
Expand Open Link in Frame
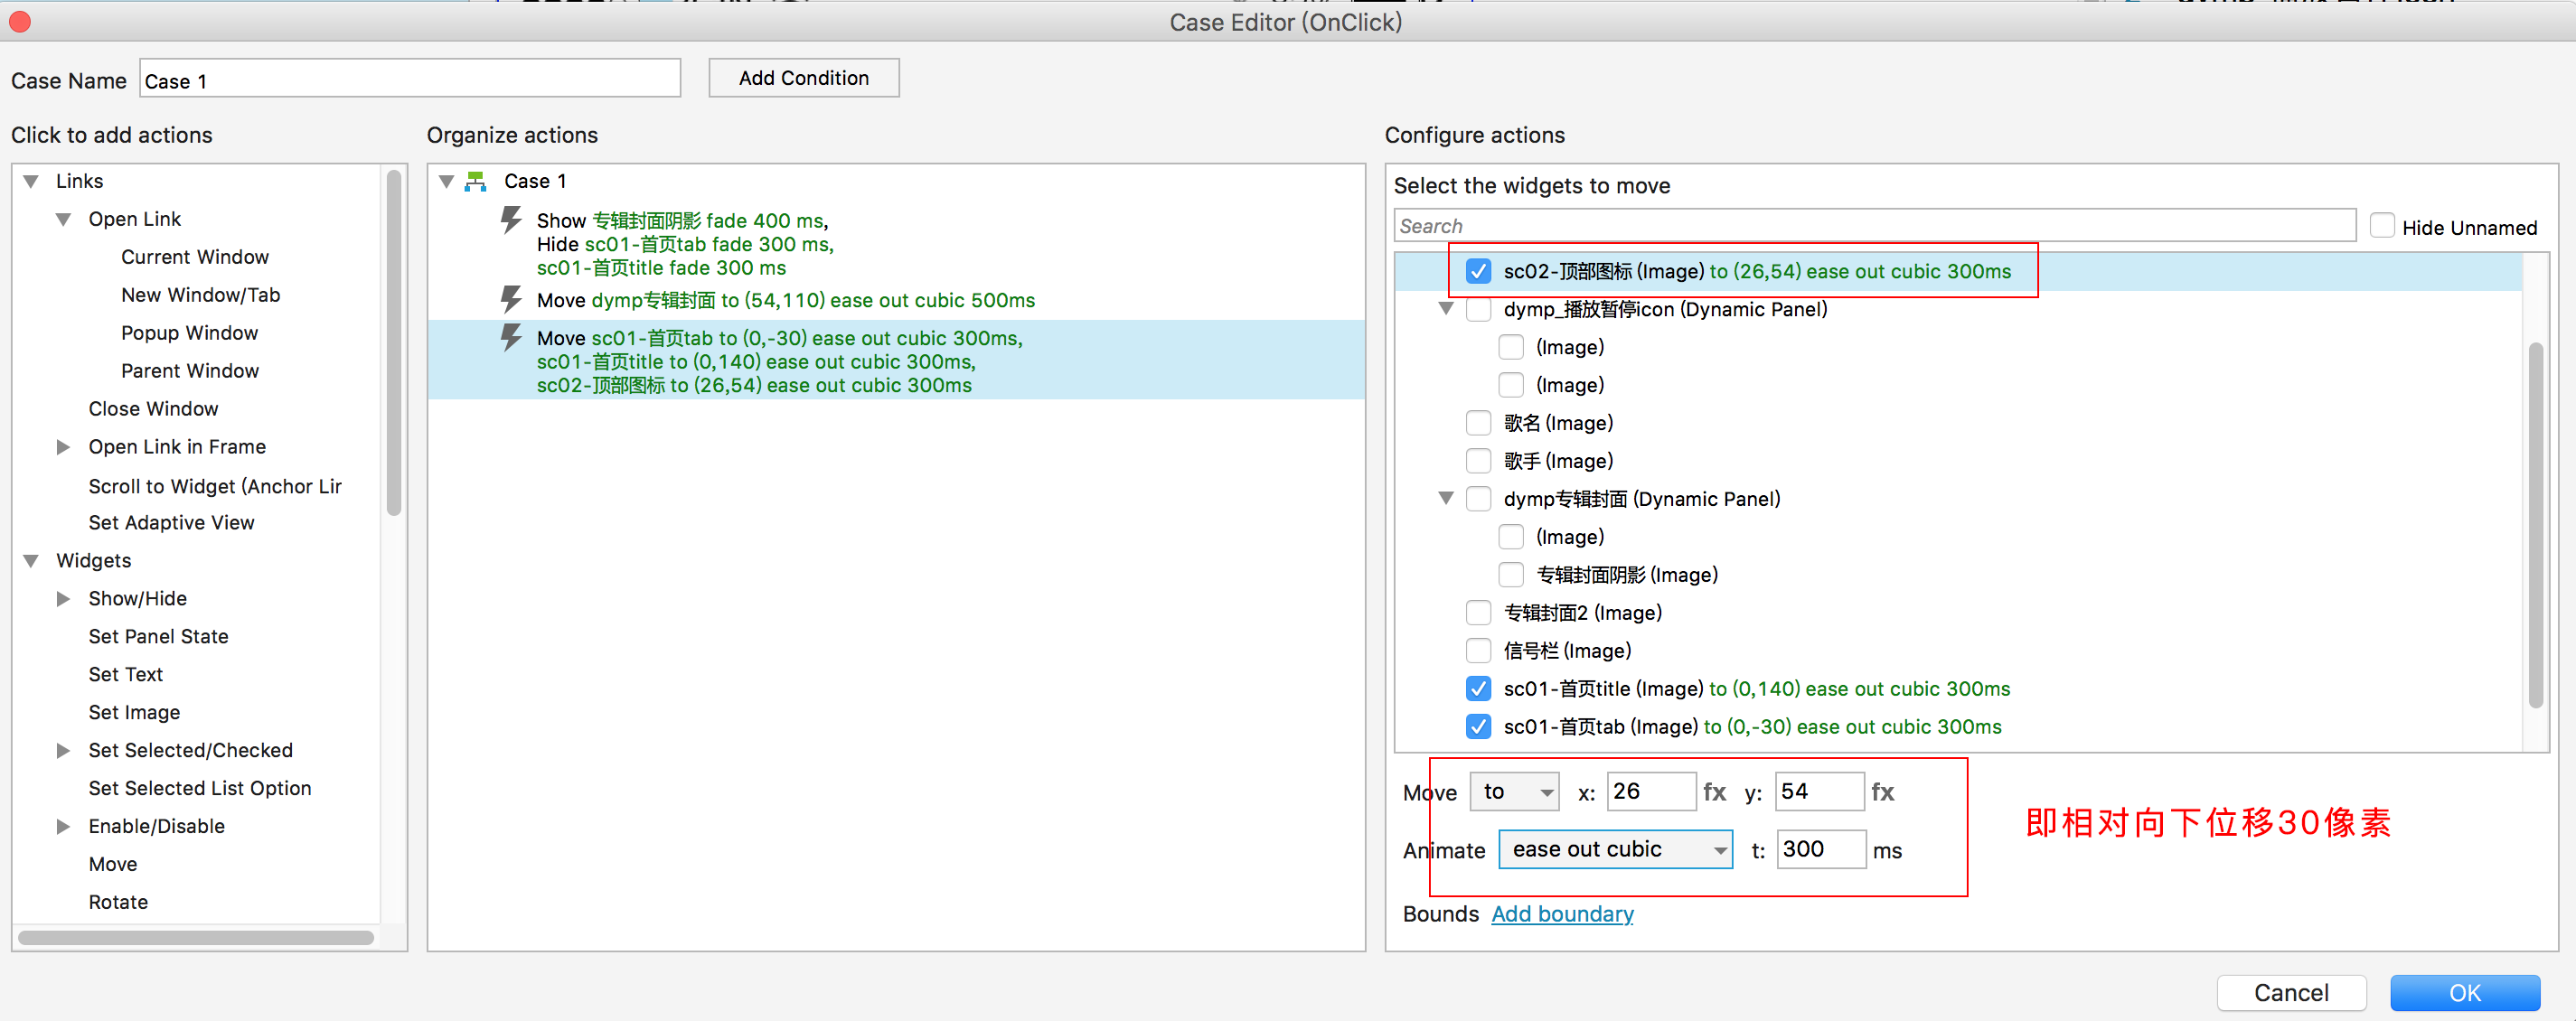(x=63, y=447)
